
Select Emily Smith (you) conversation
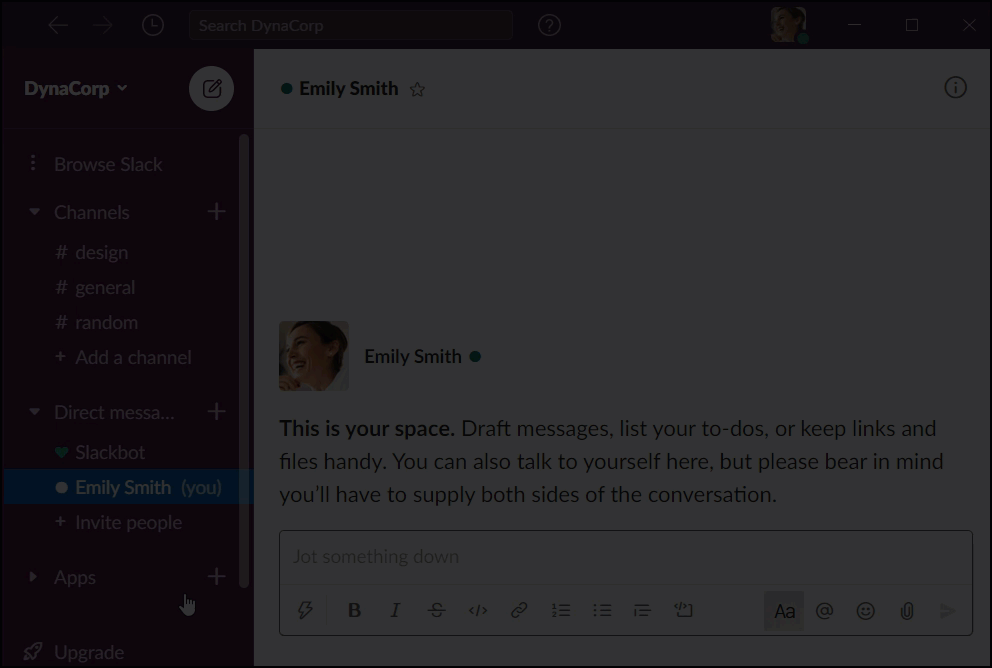point(128,487)
